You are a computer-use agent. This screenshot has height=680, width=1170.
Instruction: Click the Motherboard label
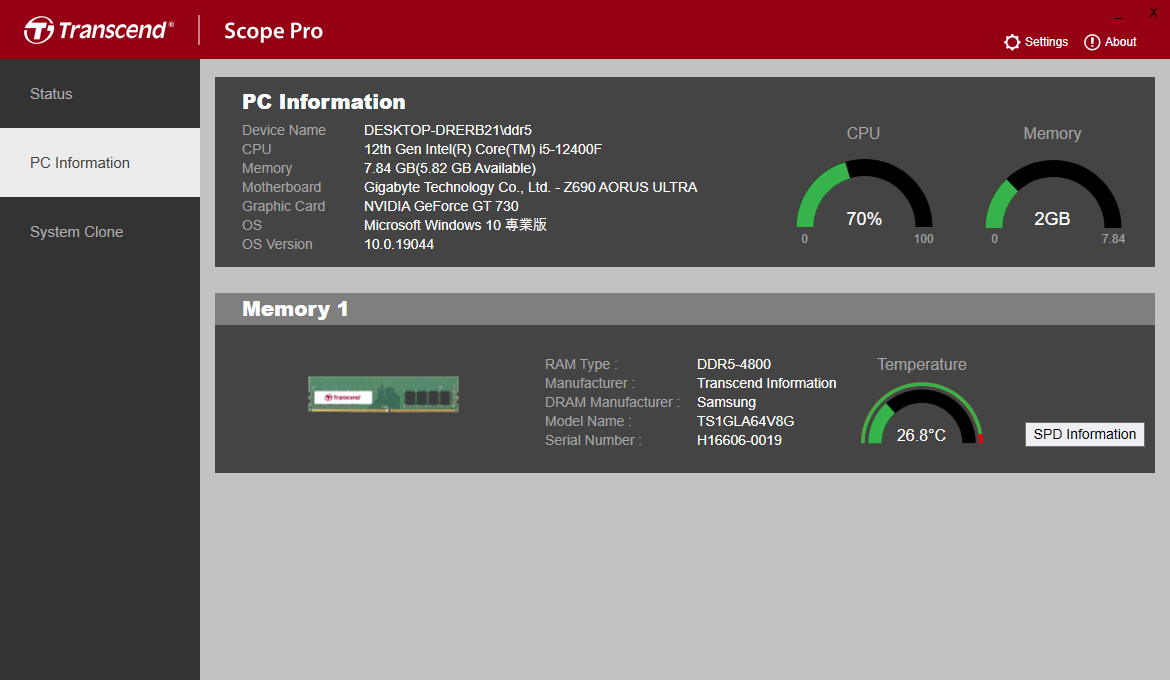tap(281, 187)
